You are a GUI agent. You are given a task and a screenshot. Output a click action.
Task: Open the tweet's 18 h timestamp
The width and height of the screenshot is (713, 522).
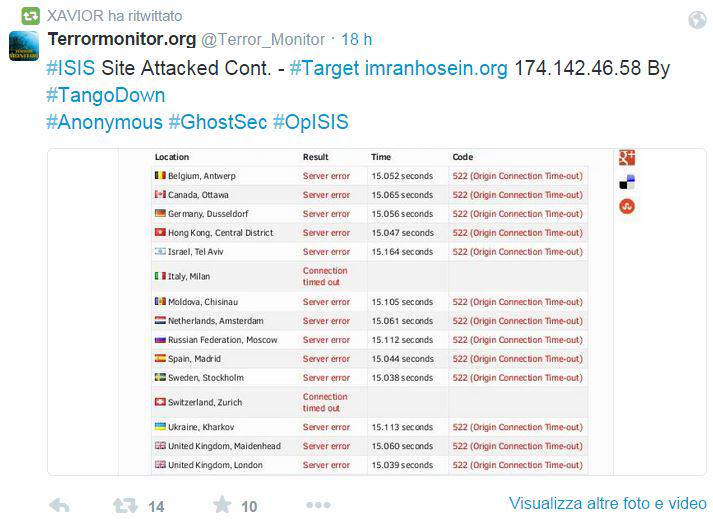[357, 40]
